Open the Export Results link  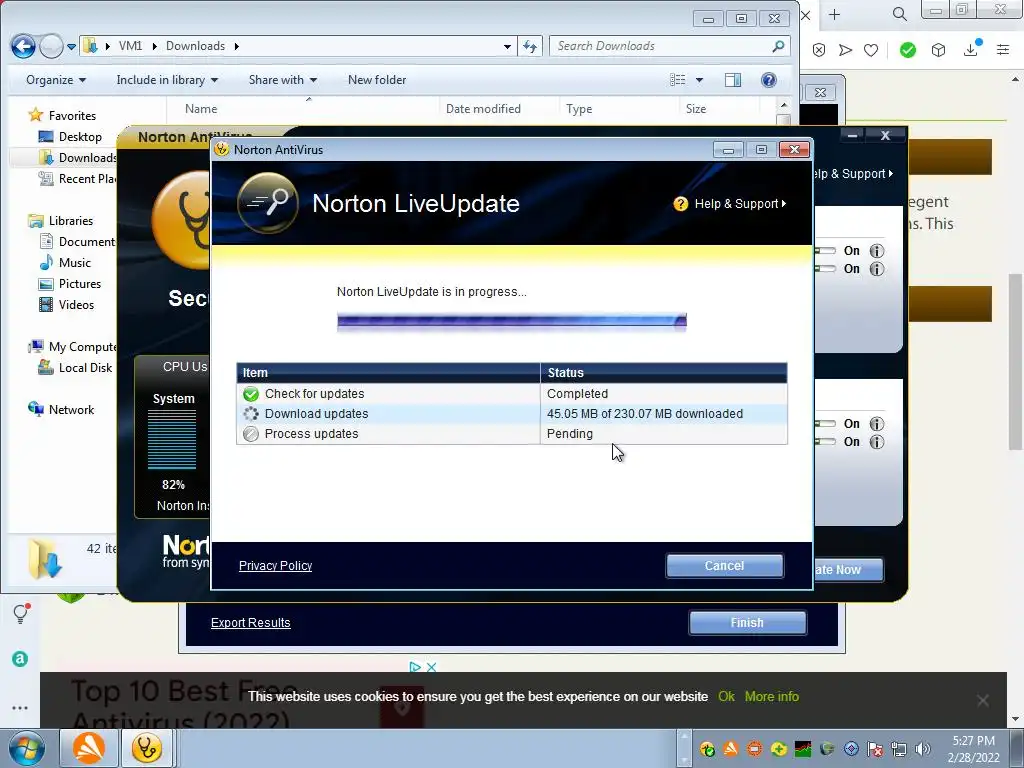[x=250, y=622]
